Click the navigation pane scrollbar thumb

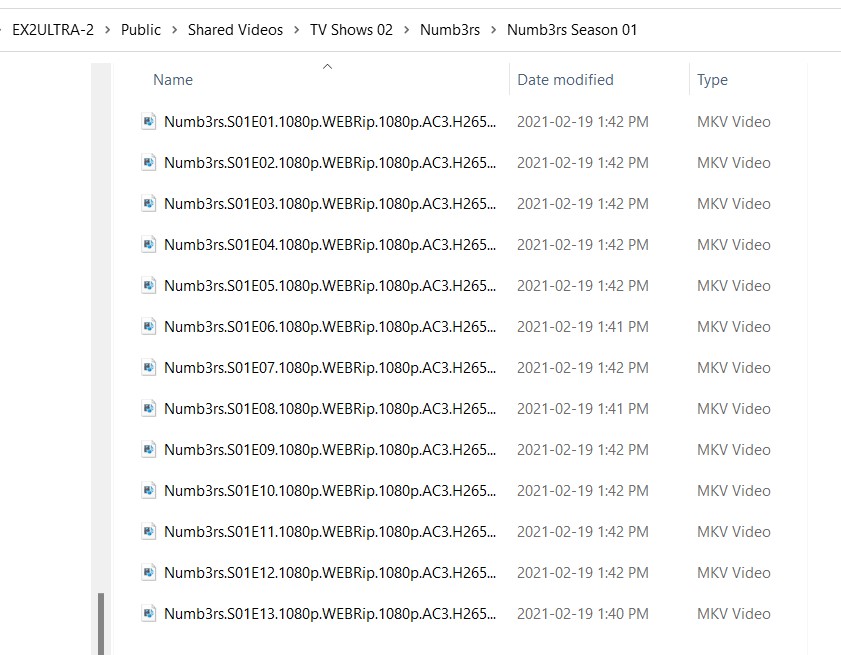pyautogui.click(x=101, y=623)
